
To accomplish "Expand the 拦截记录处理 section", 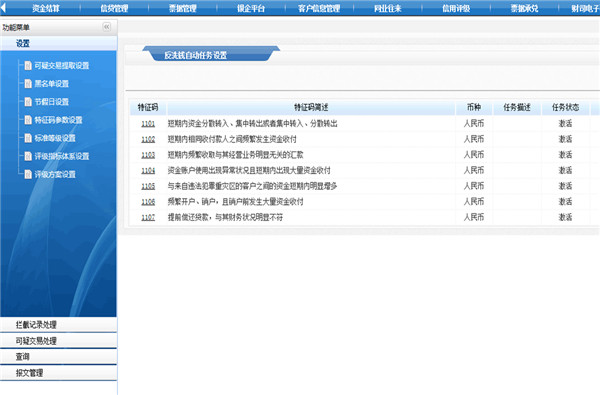I will pyautogui.click(x=59, y=325).
